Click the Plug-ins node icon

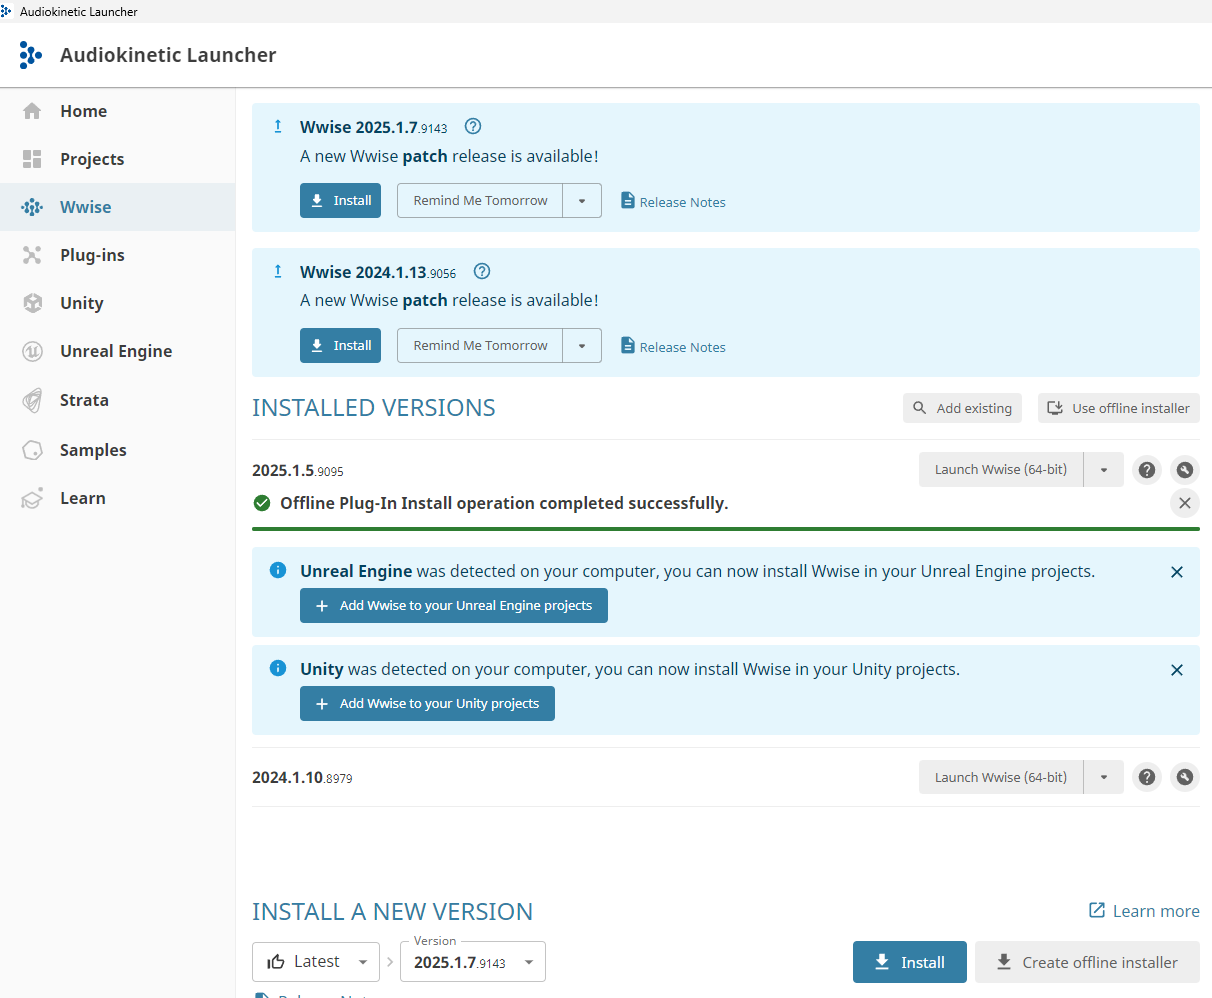click(x=32, y=255)
